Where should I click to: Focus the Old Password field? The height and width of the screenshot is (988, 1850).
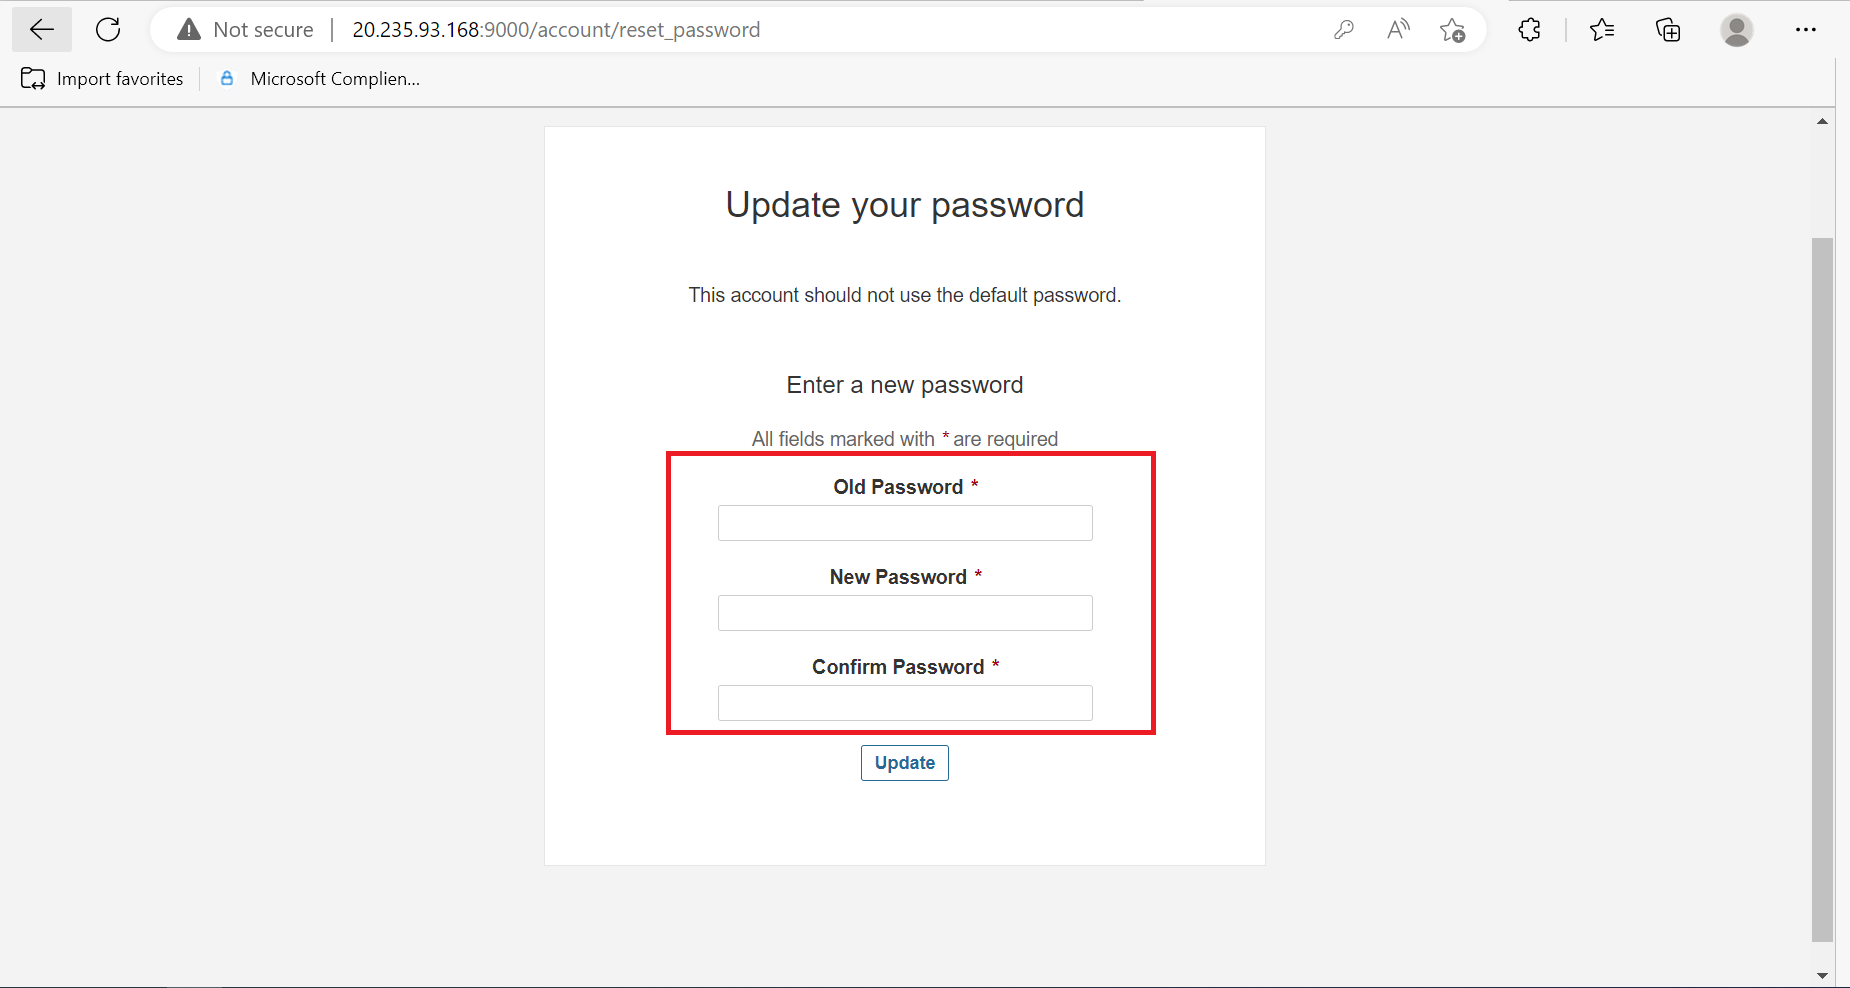904,522
